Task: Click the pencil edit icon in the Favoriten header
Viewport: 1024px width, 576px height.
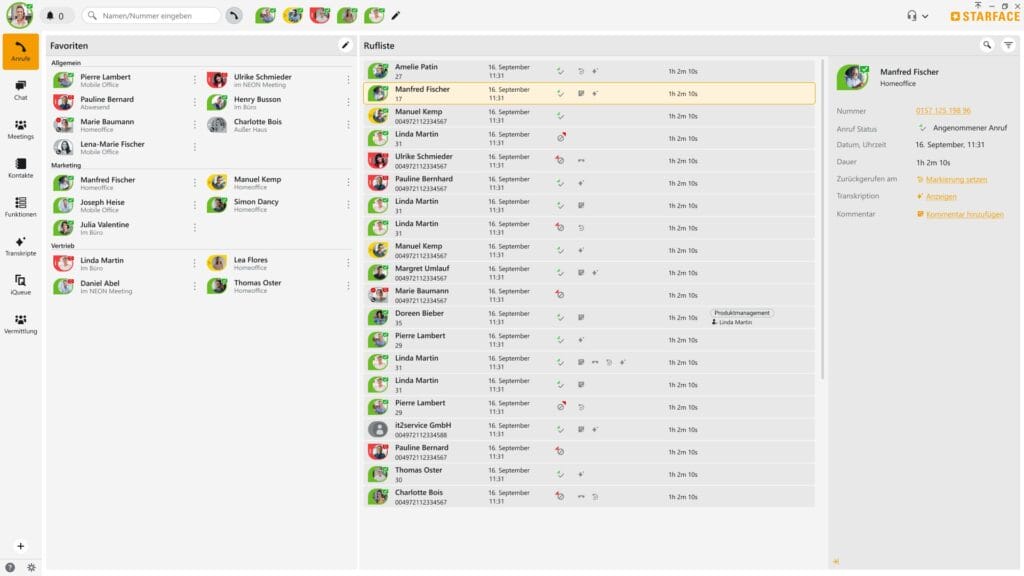Action: [x=345, y=45]
